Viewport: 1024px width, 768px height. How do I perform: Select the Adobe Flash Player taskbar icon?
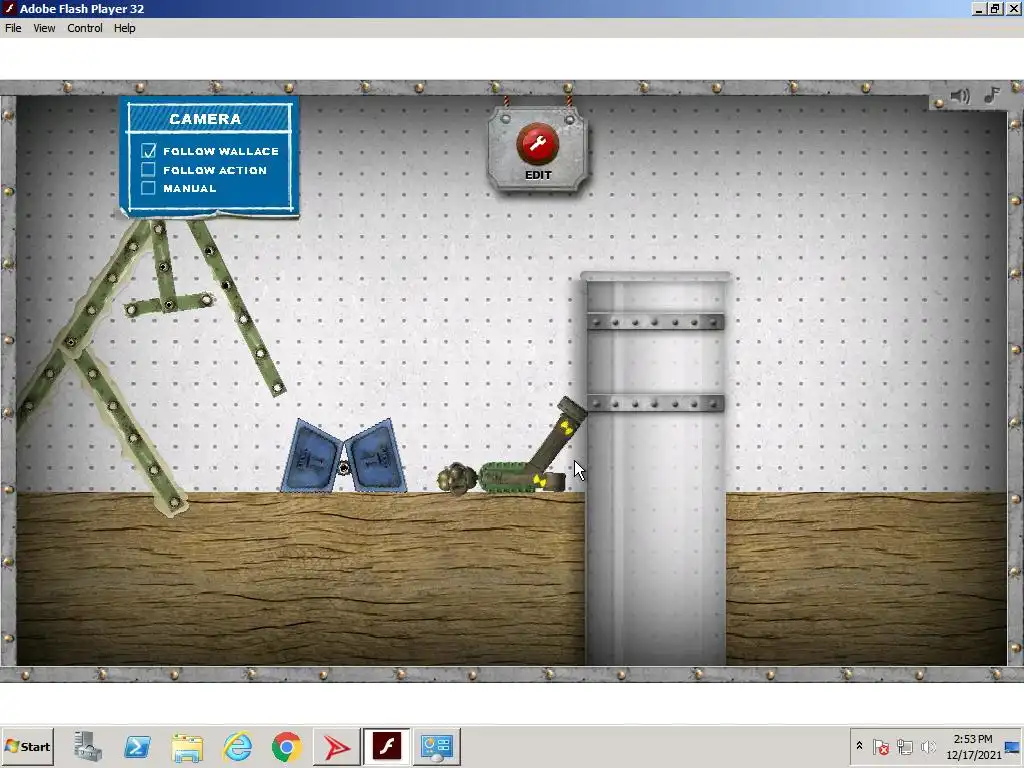click(x=387, y=746)
